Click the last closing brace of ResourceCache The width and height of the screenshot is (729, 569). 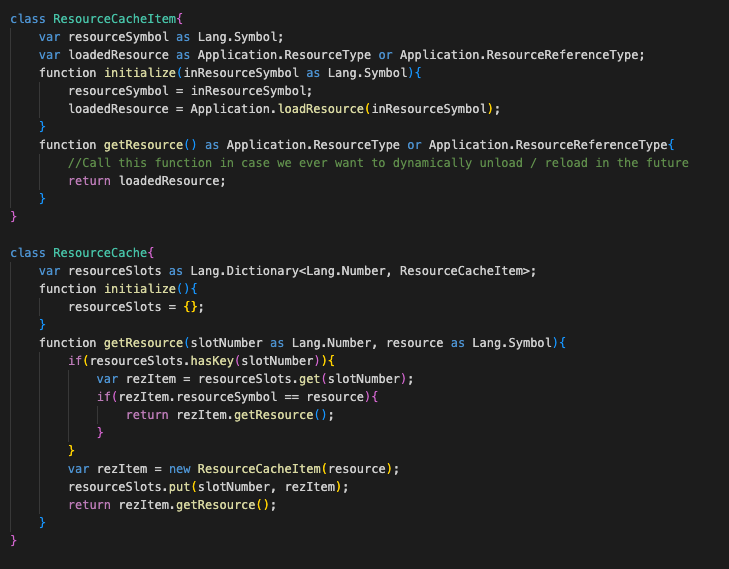coord(14,541)
